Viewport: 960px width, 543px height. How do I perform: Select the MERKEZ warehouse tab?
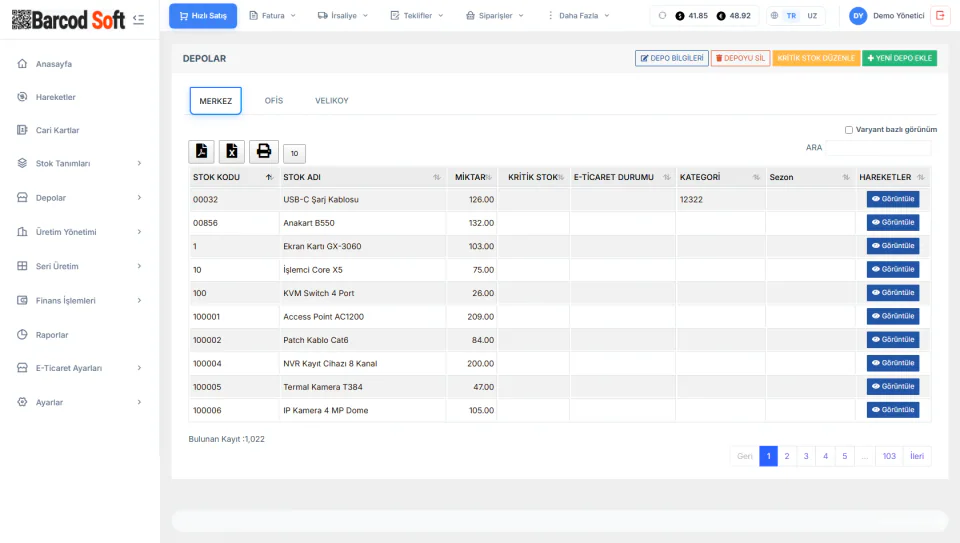tap(216, 101)
